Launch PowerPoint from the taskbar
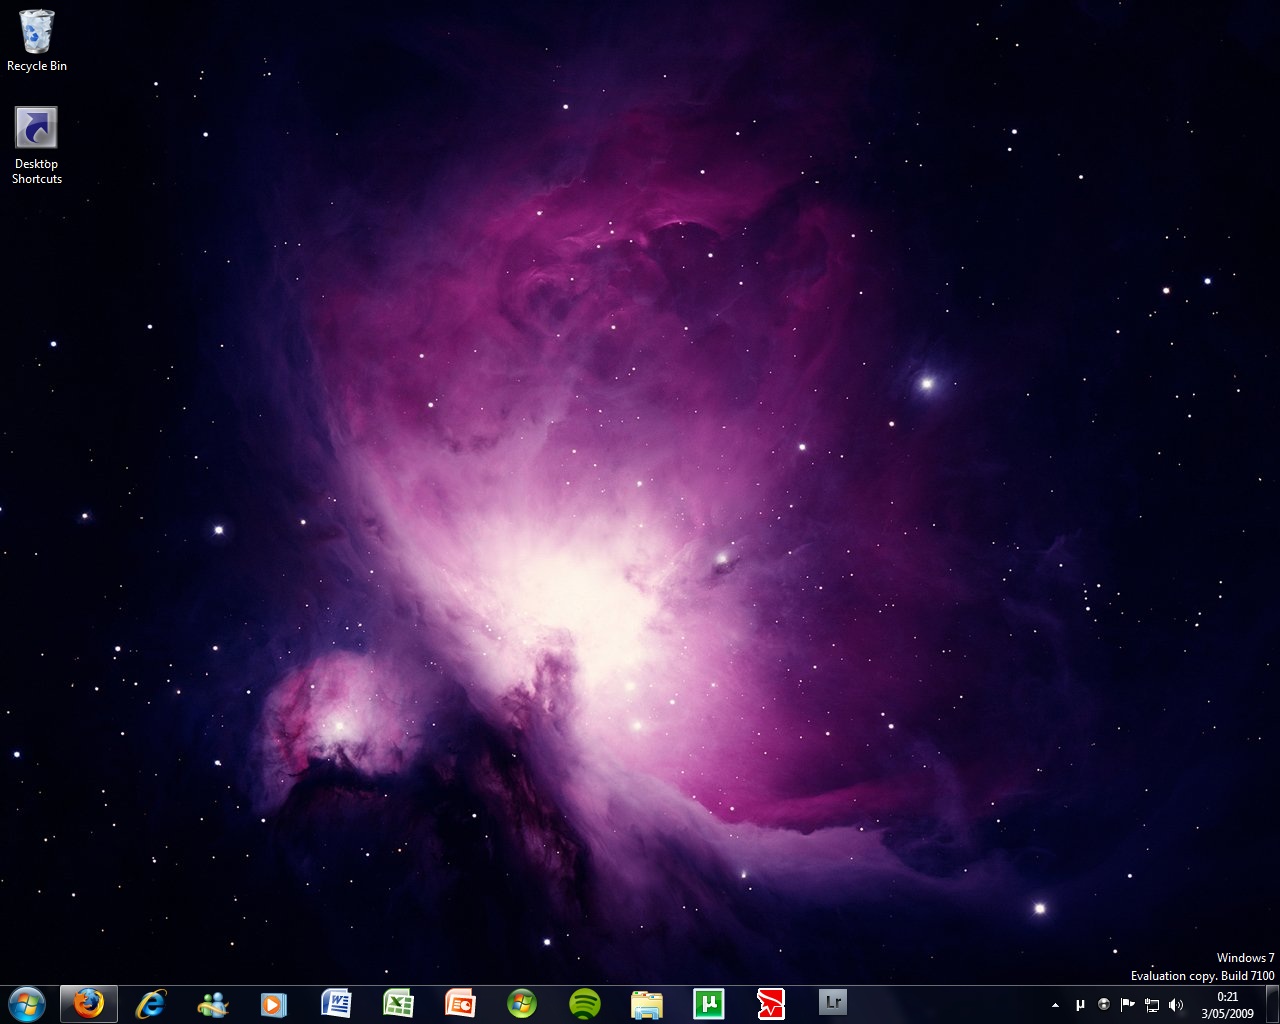Viewport: 1280px width, 1024px height. click(460, 1003)
